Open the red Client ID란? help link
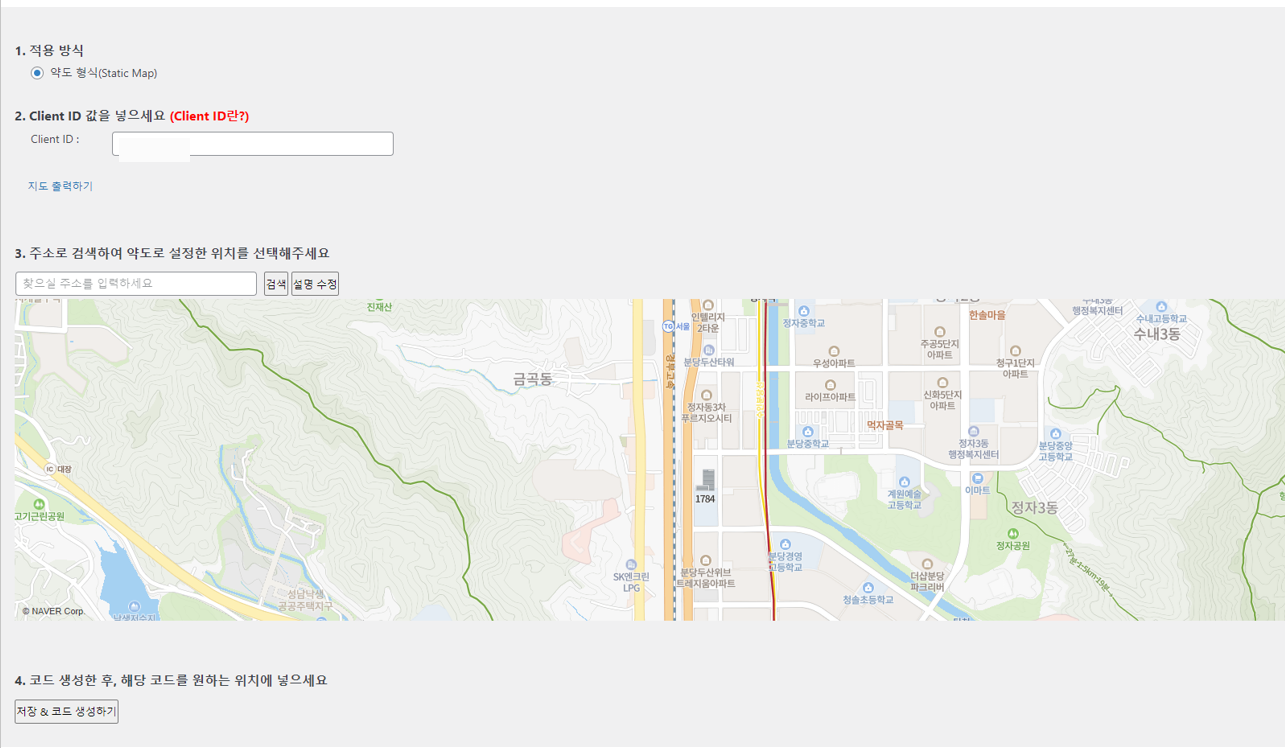1285x748 pixels. coord(209,116)
